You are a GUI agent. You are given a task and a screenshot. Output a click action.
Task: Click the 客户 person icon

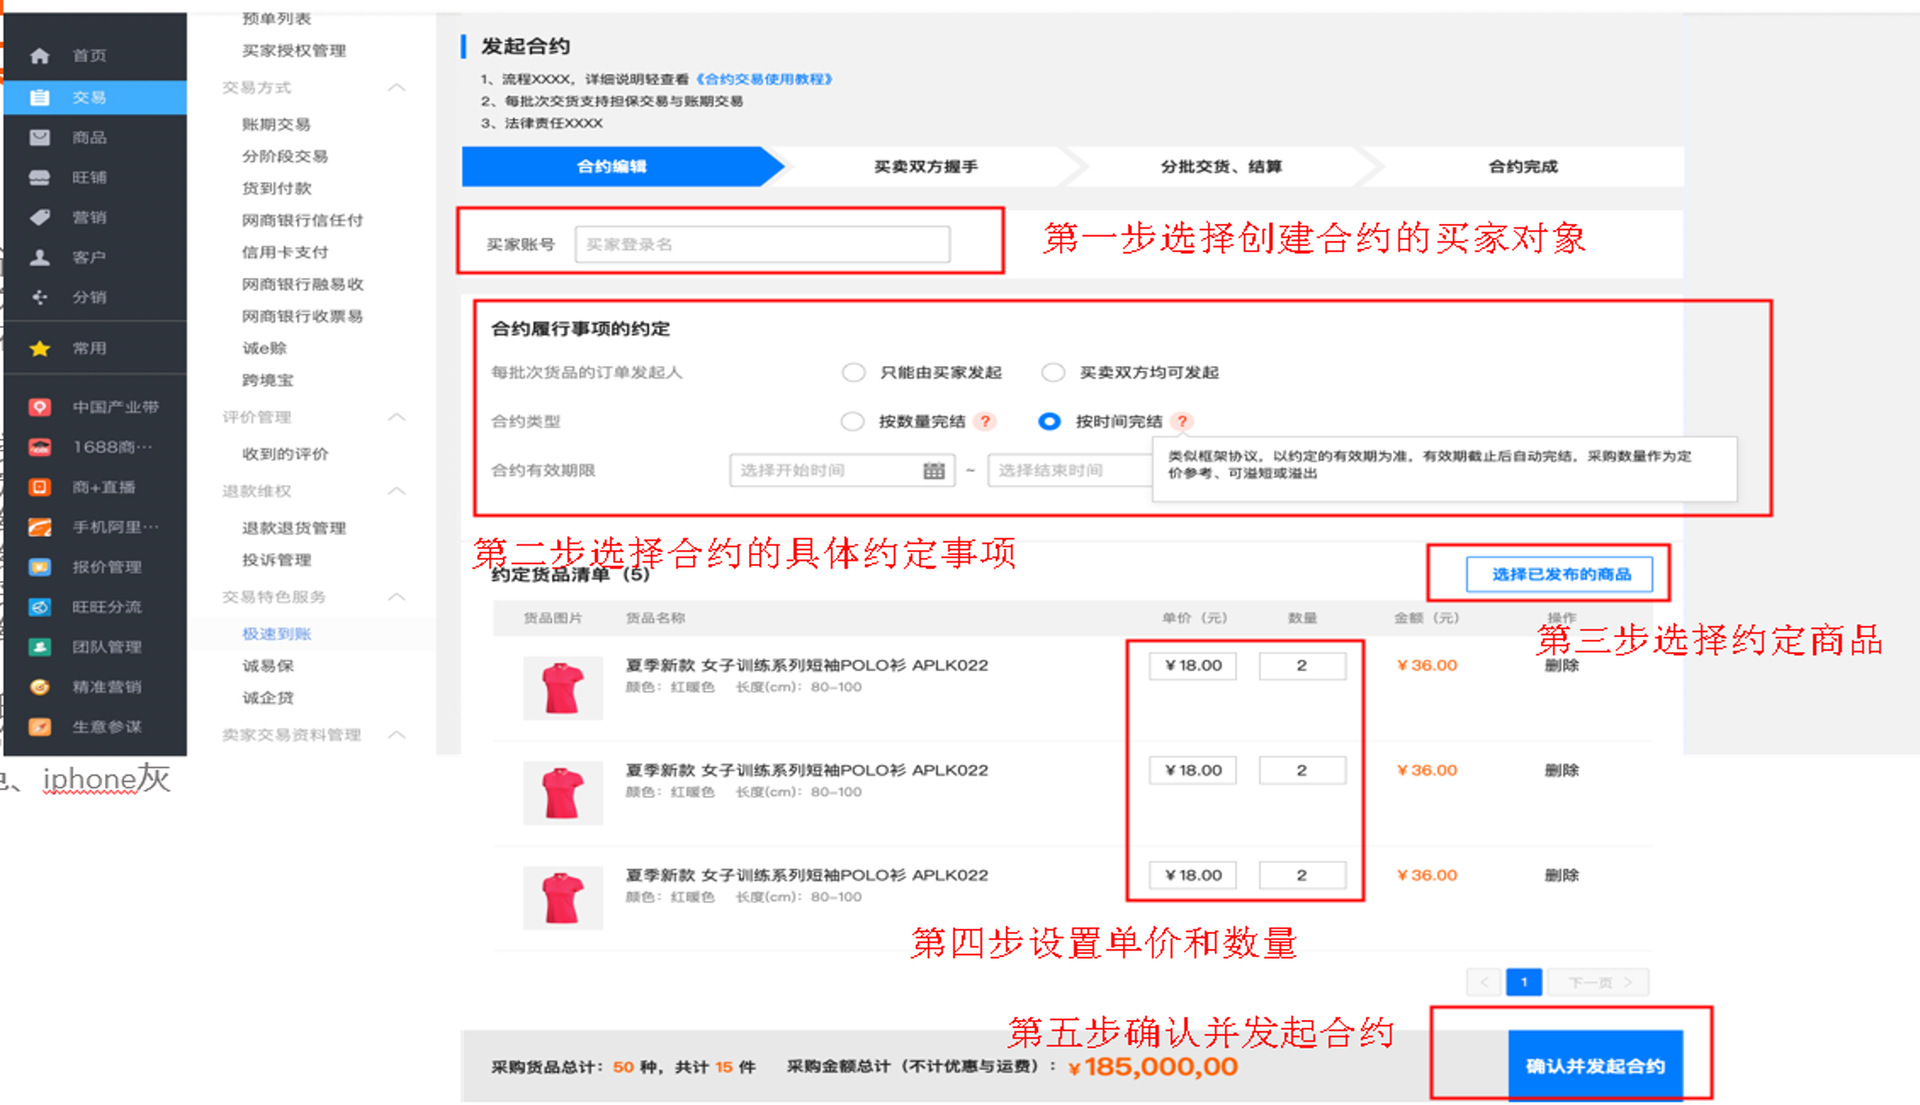pyautogui.click(x=40, y=257)
